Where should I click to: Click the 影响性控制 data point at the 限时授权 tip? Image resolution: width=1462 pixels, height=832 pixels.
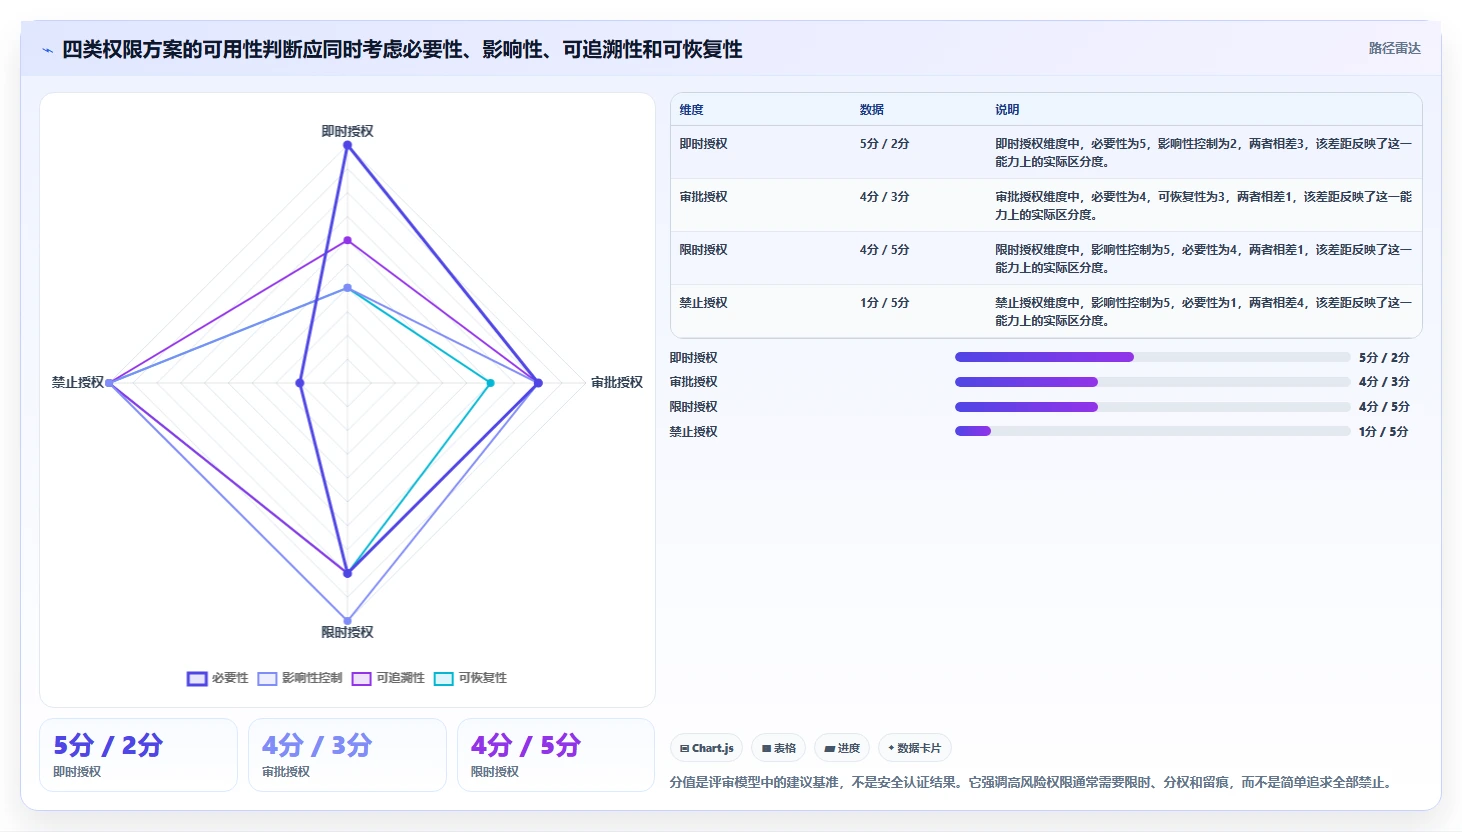(348, 620)
